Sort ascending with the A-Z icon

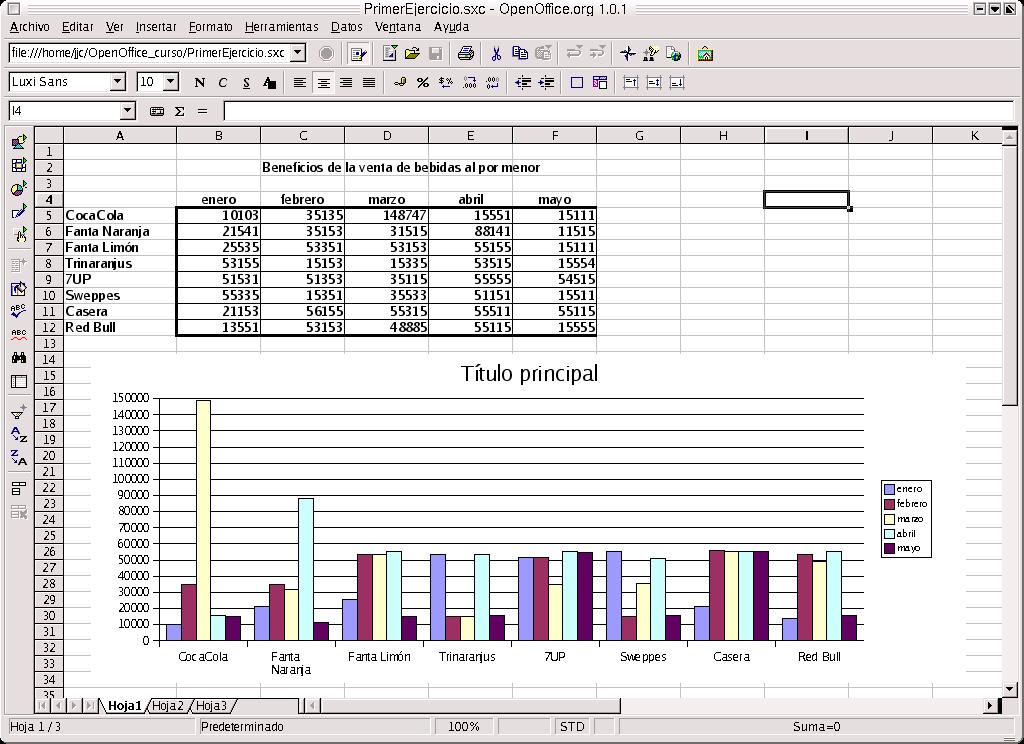[19, 434]
